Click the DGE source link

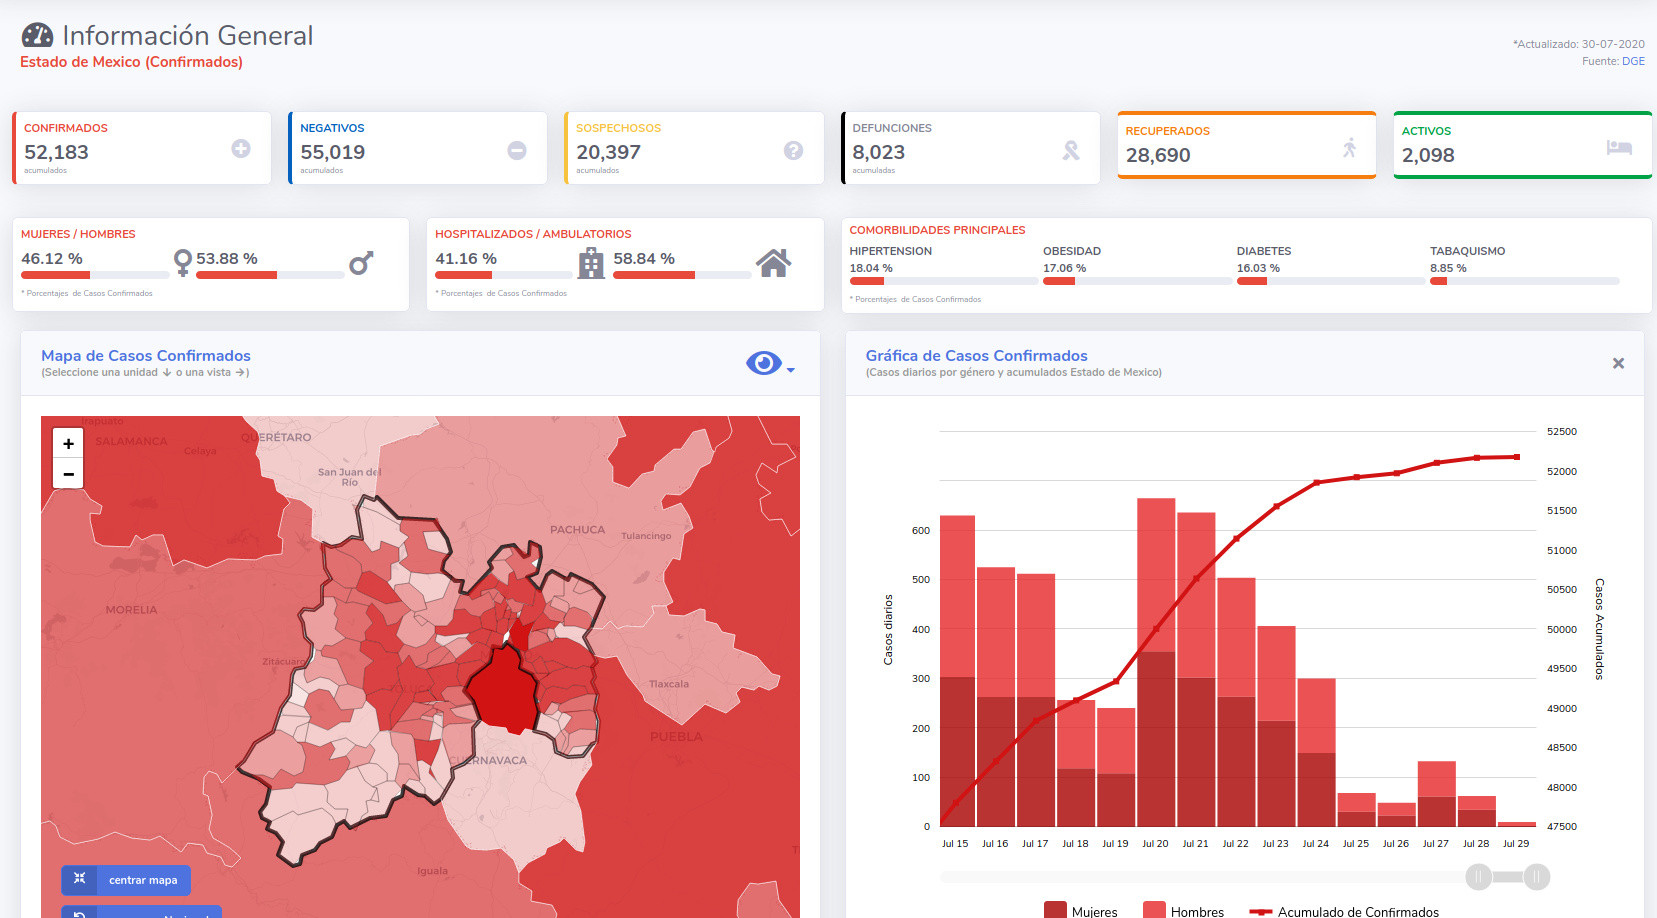click(1633, 61)
